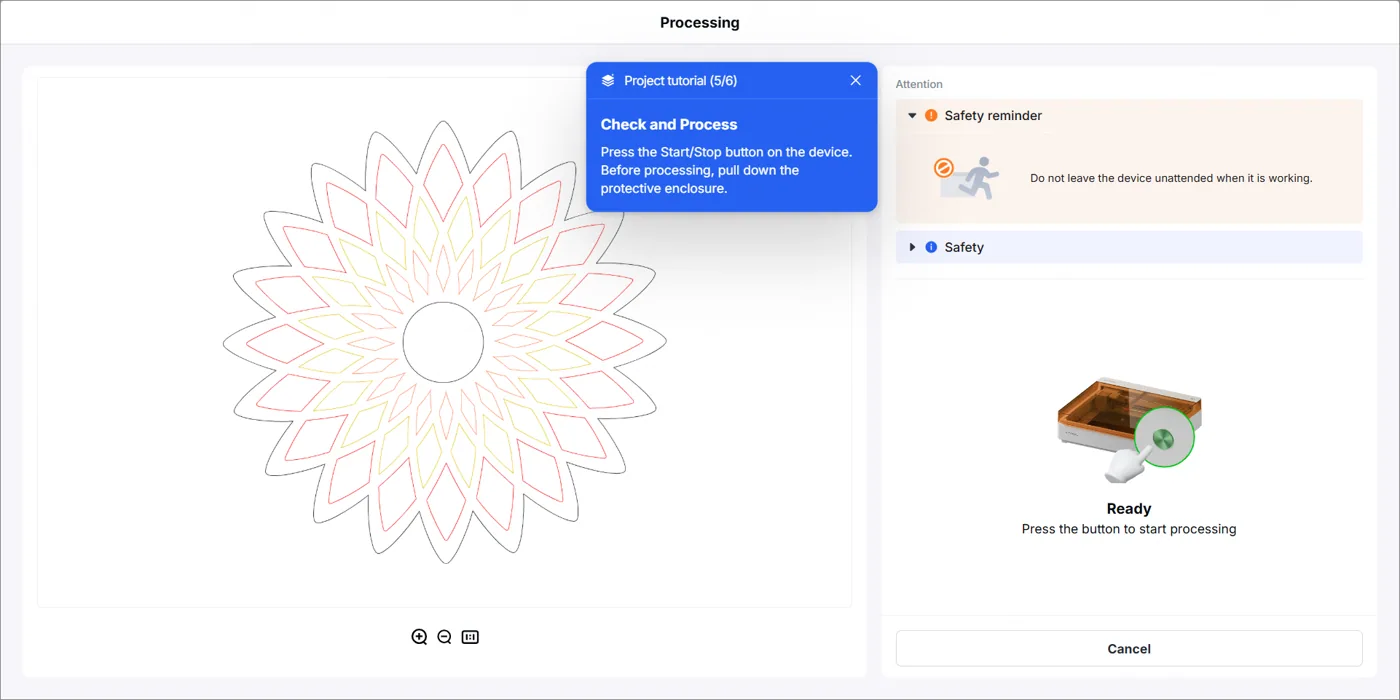Click the flower design preview

[445, 342]
